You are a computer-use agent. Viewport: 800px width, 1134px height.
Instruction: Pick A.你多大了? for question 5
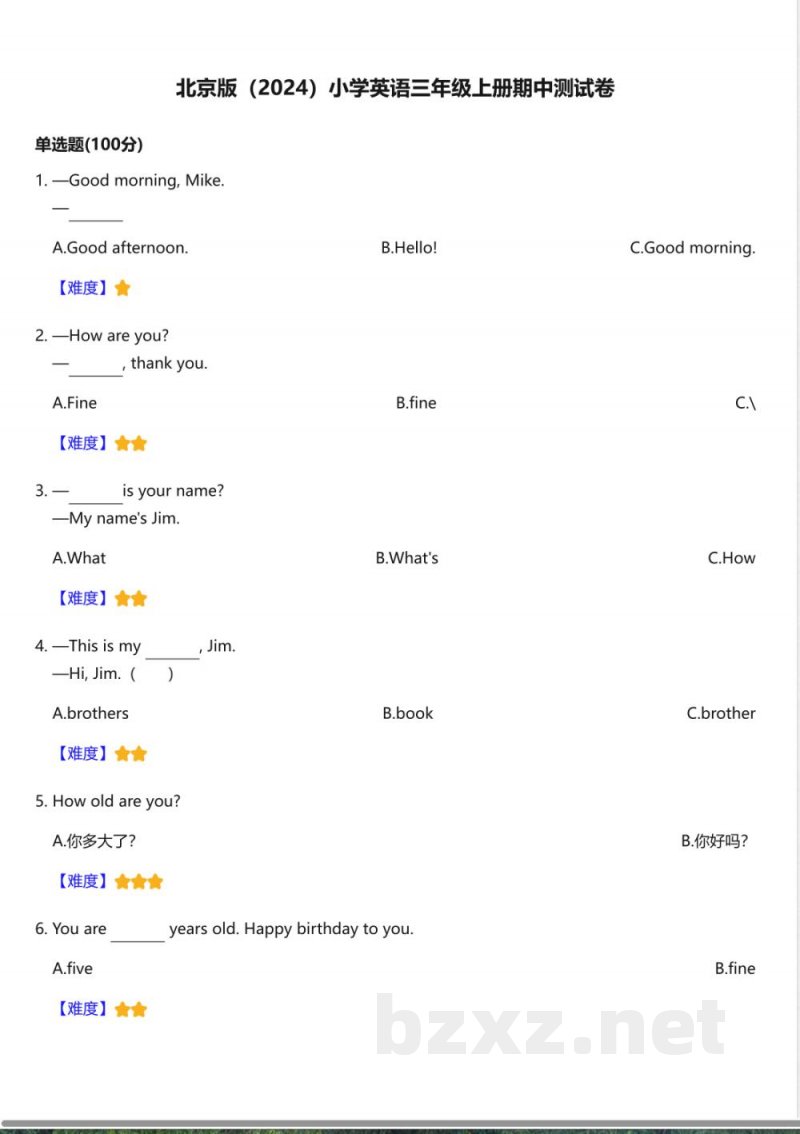pyautogui.click(x=94, y=841)
